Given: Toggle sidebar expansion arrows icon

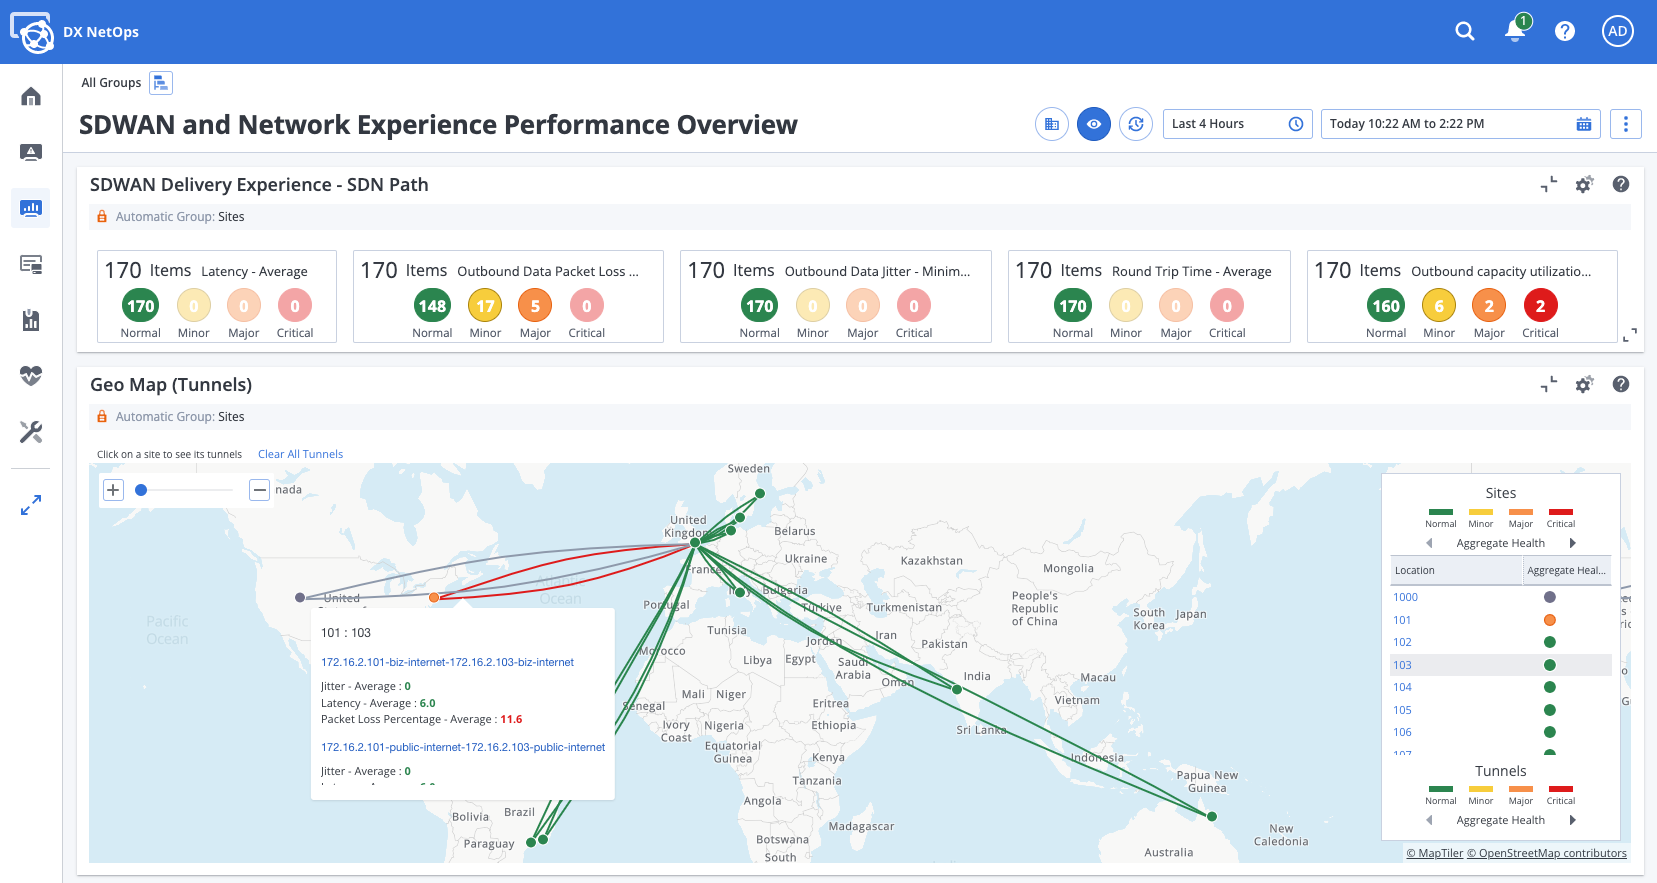Looking at the screenshot, I should pyautogui.click(x=31, y=506).
